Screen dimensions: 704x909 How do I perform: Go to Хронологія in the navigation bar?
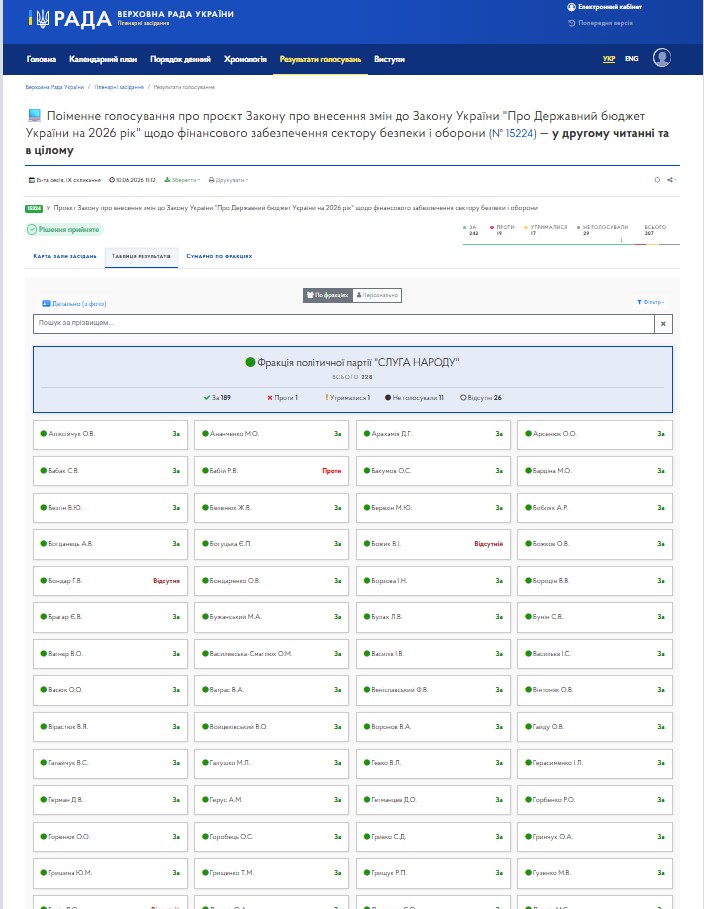245,59
